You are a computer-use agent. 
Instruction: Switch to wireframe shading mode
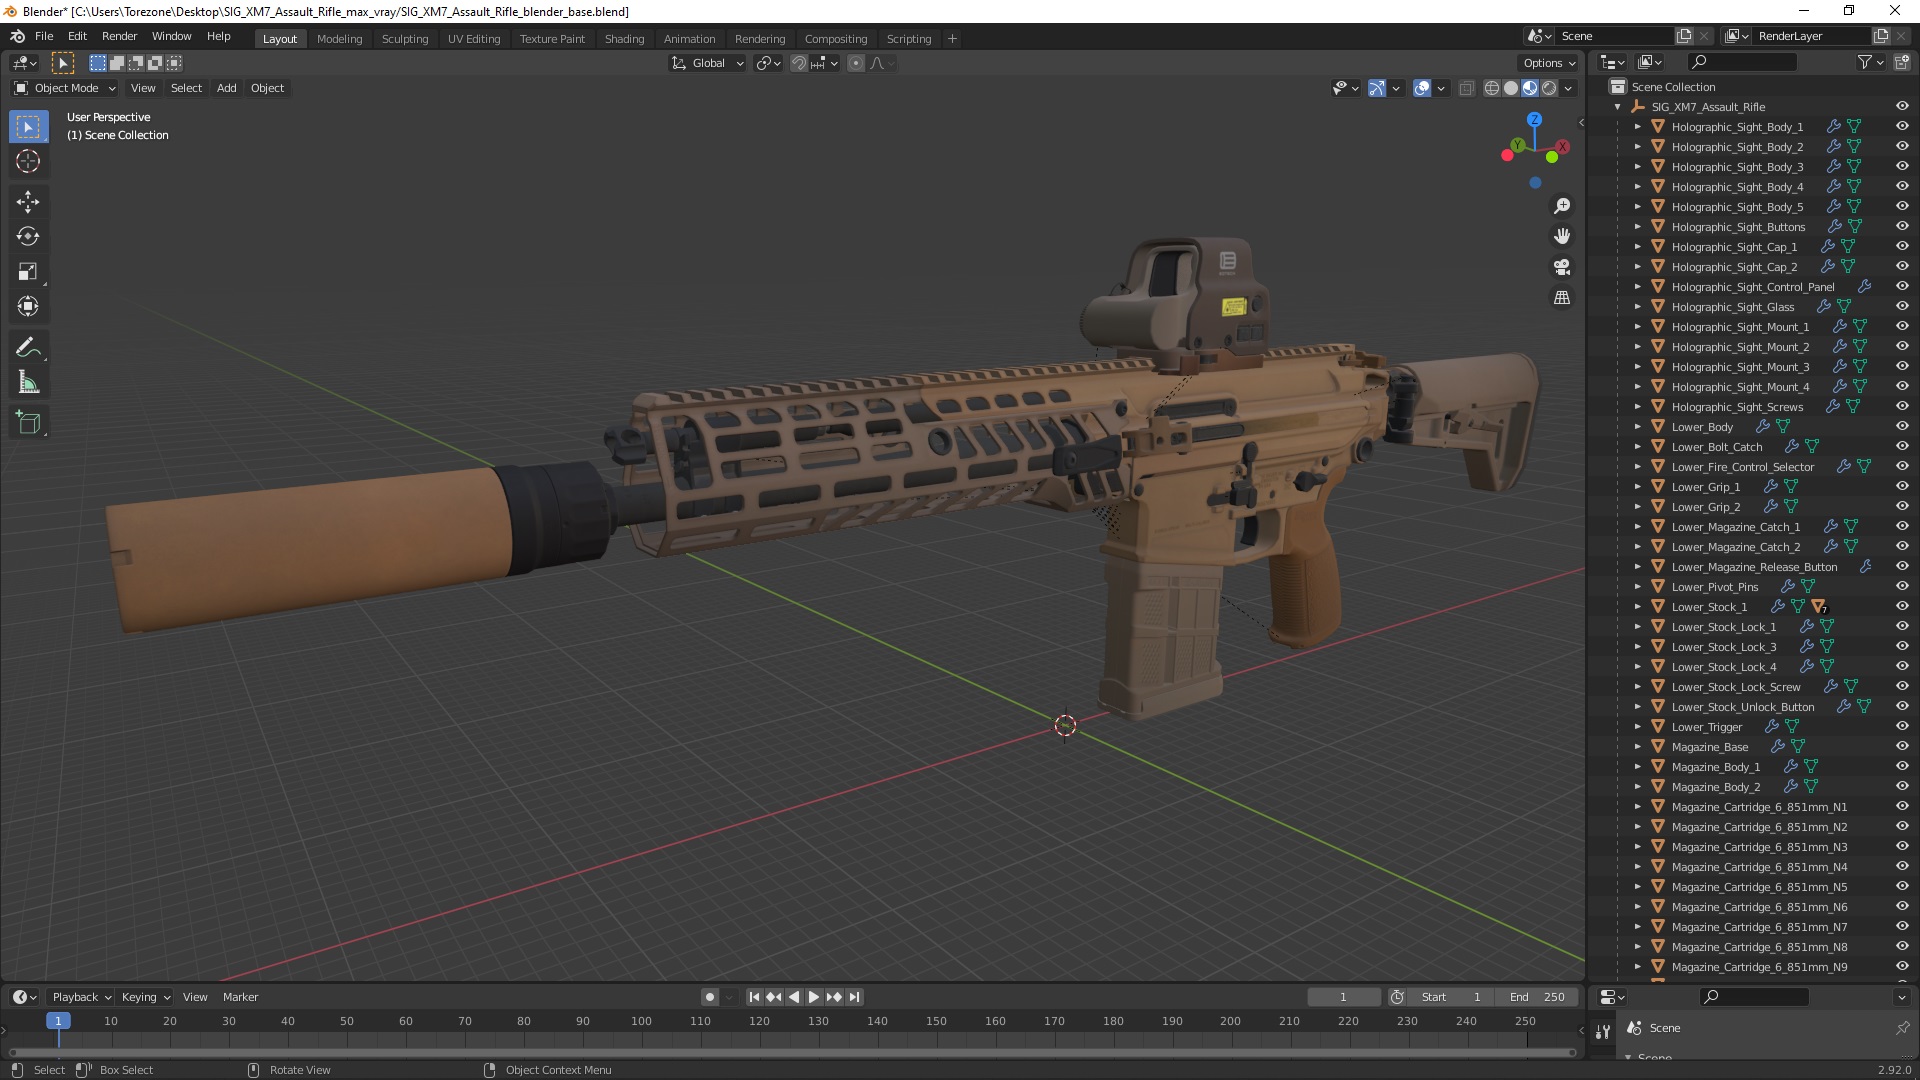1492,88
